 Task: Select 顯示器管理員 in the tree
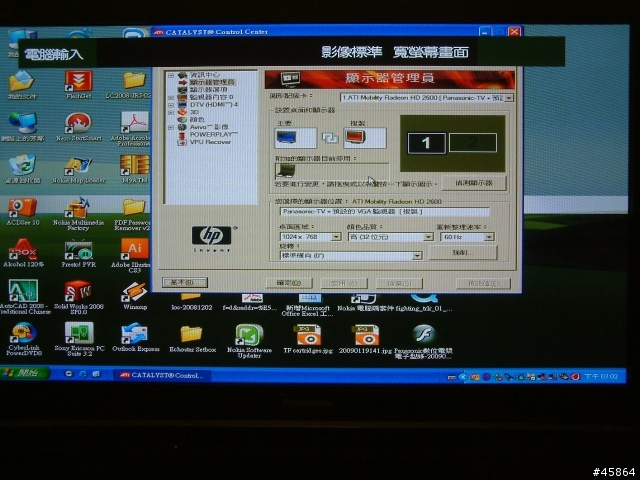tap(211, 82)
